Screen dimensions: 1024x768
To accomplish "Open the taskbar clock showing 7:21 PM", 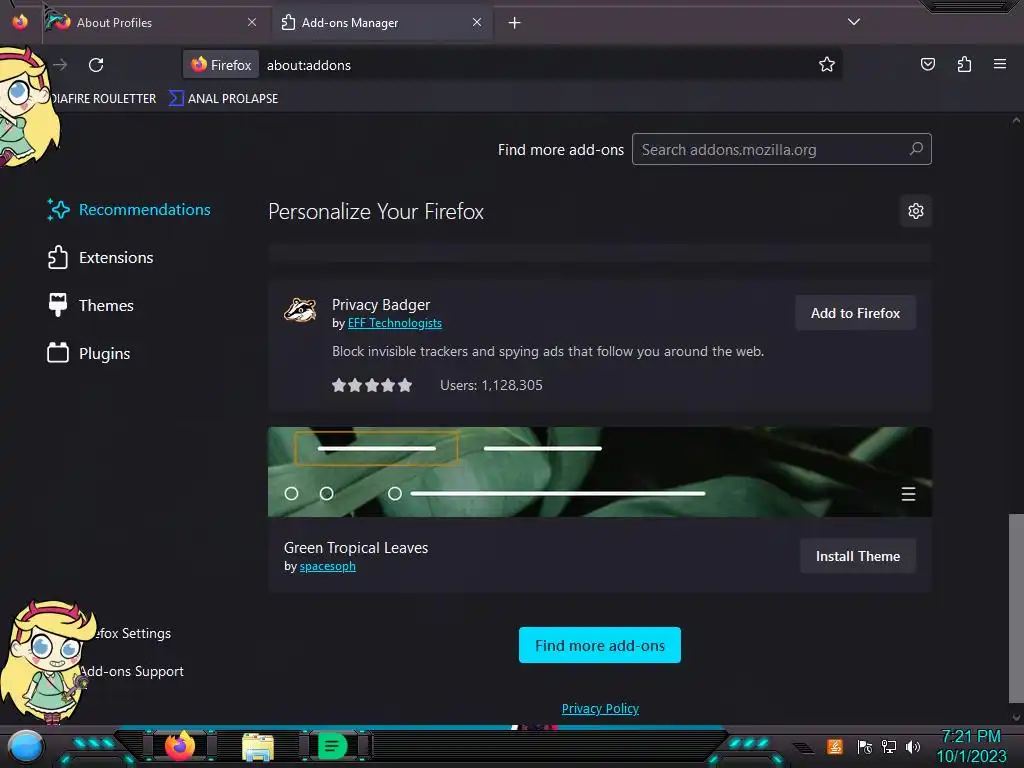I will (x=971, y=746).
